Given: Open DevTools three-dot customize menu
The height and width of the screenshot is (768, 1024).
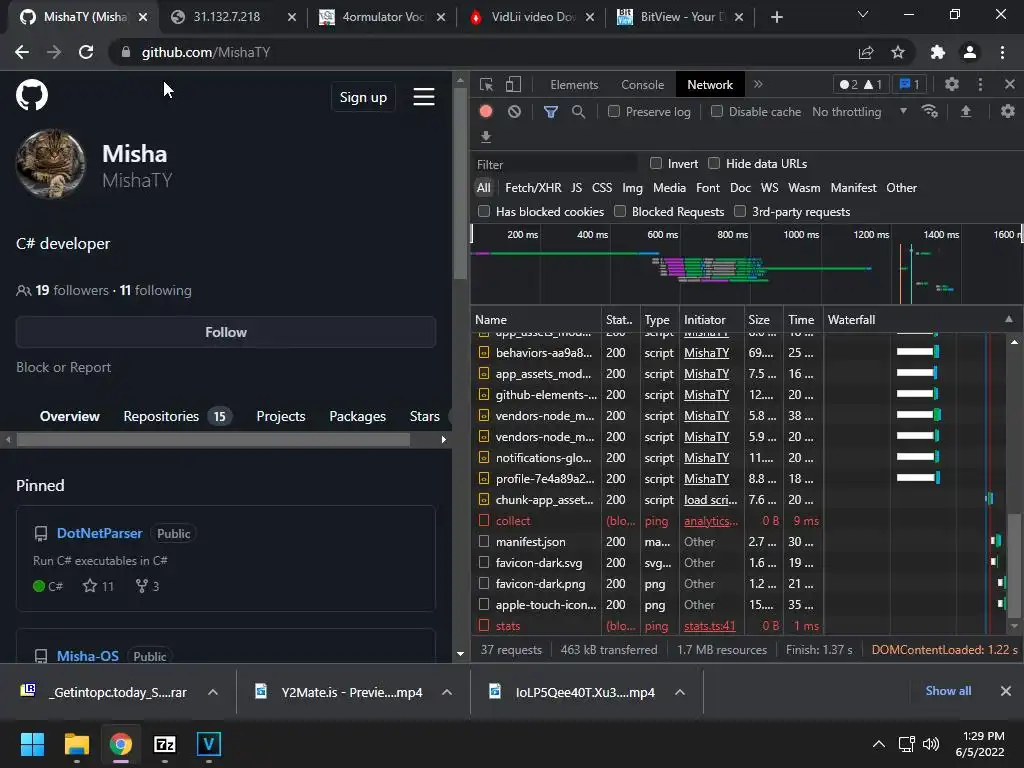Looking at the screenshot, I should [x=980, y=84].
